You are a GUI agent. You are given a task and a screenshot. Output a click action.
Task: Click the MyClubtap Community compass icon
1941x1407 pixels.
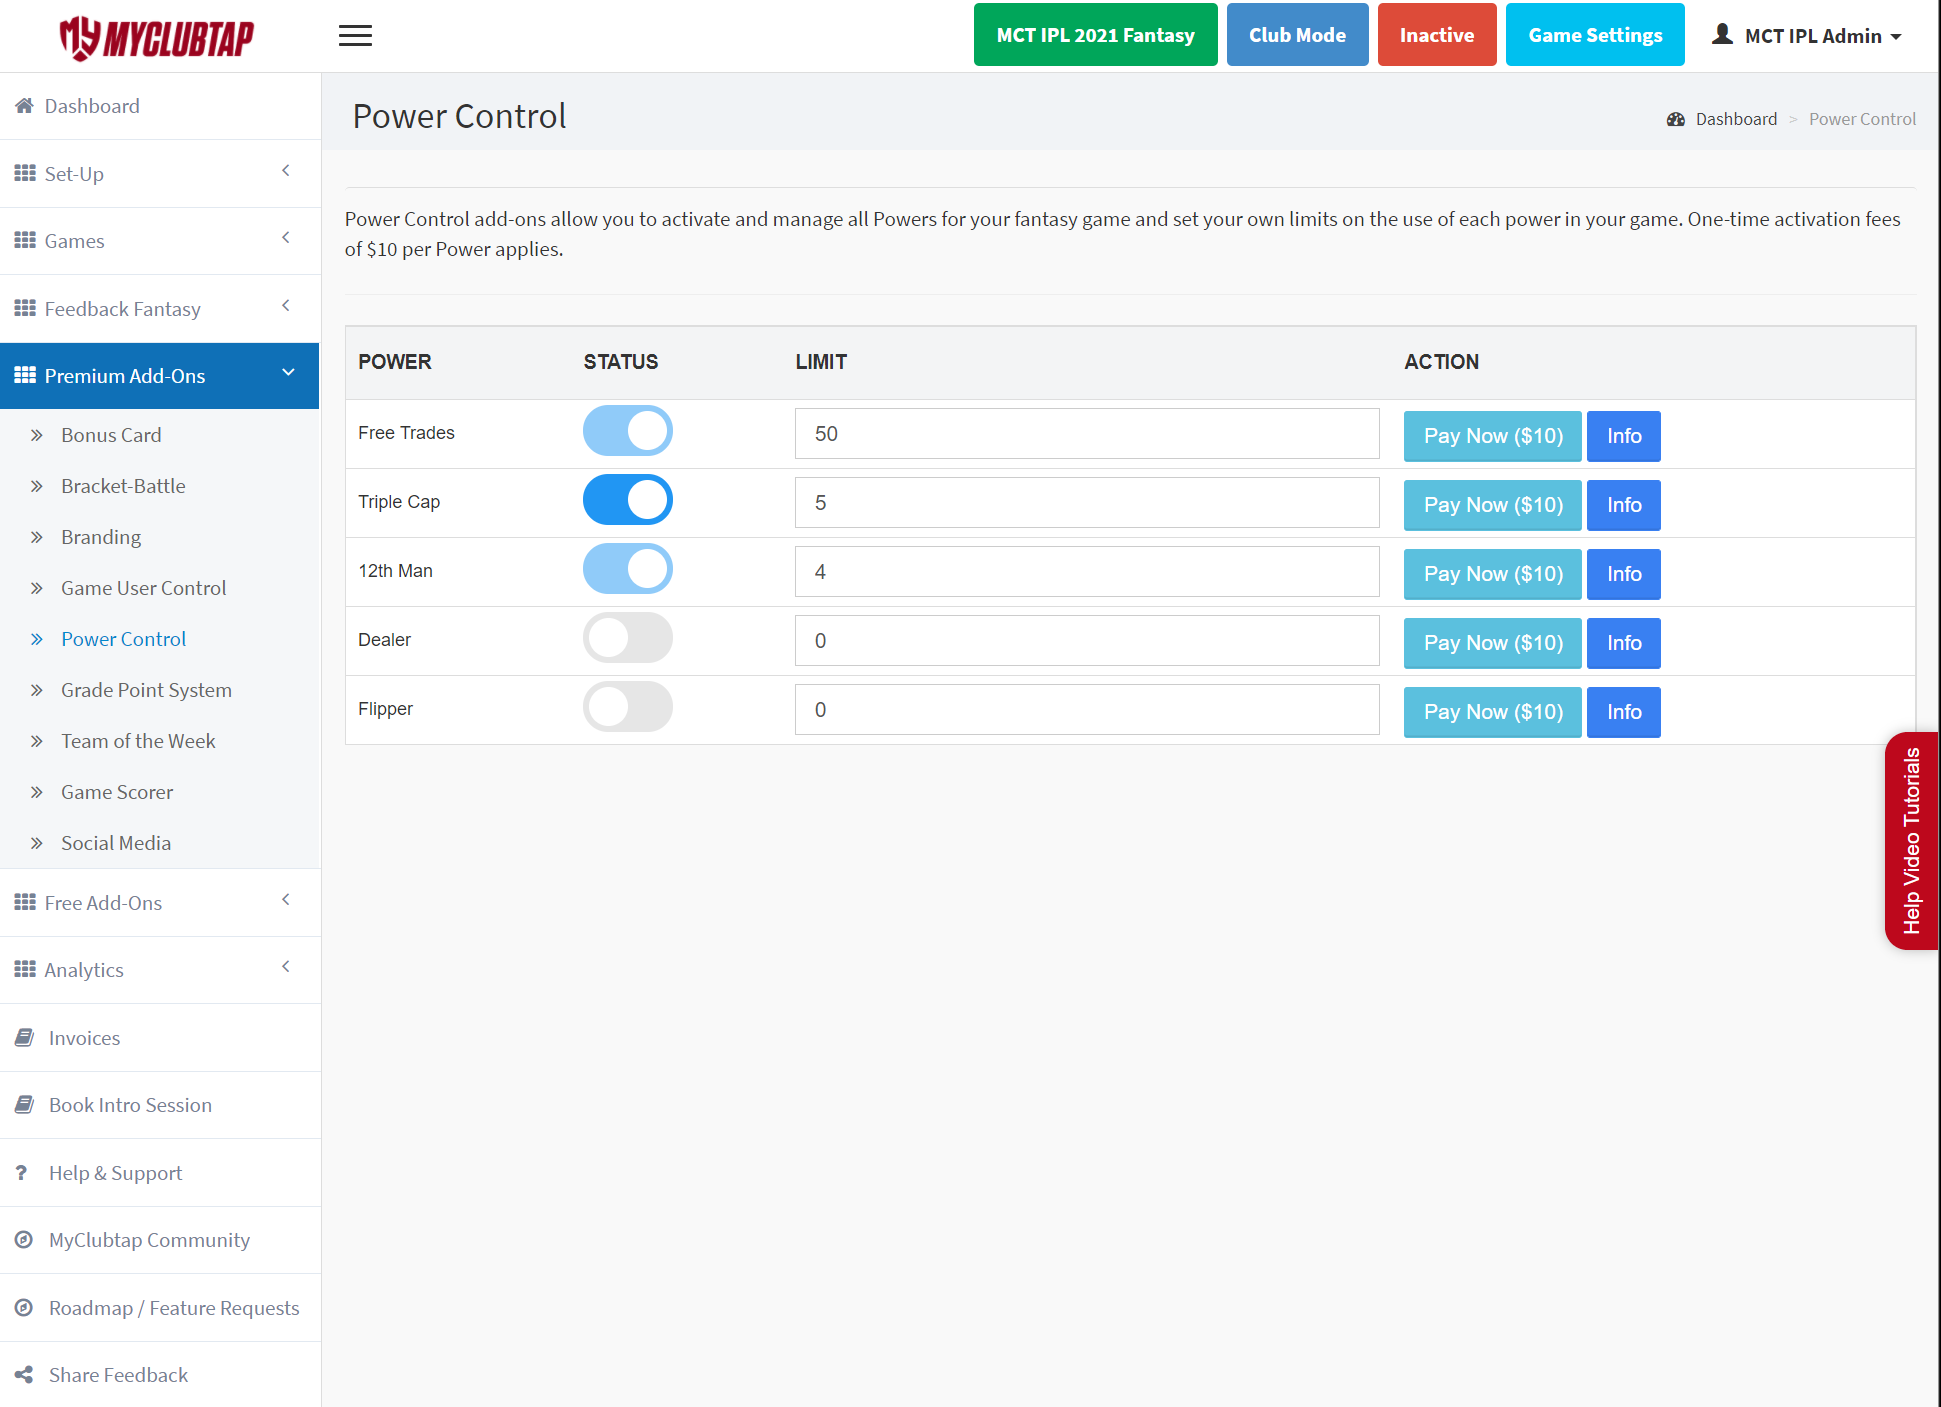click(24, 1240)
